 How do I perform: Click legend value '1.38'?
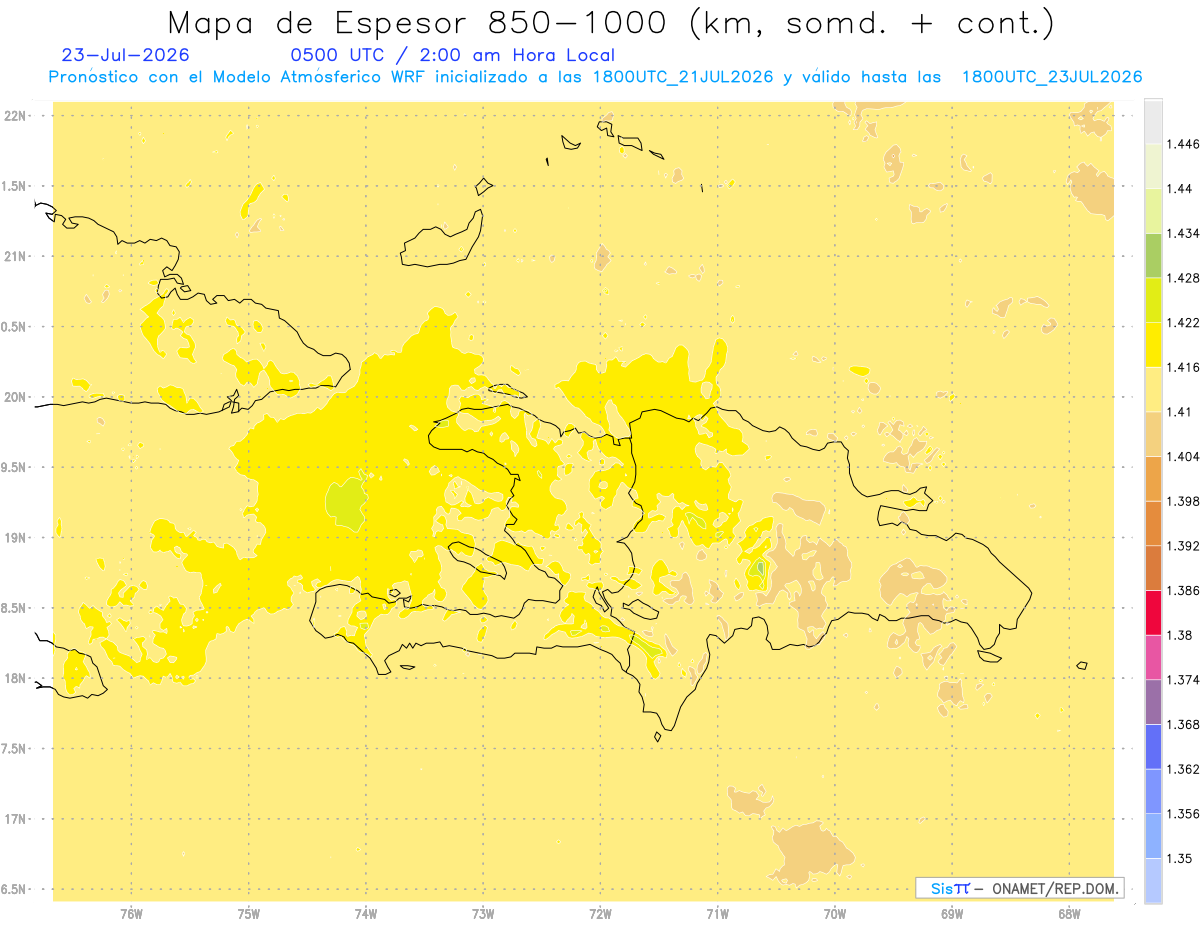(x=1178, y=635)
